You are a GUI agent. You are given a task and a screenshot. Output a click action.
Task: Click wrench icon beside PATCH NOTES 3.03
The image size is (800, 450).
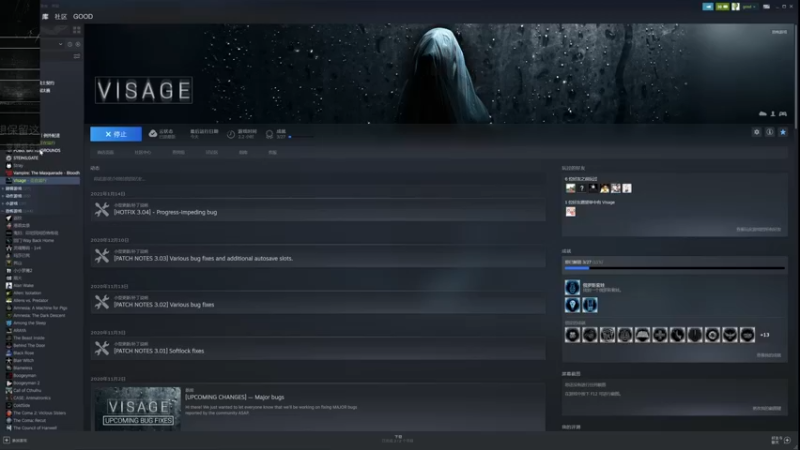coord(102,256)
